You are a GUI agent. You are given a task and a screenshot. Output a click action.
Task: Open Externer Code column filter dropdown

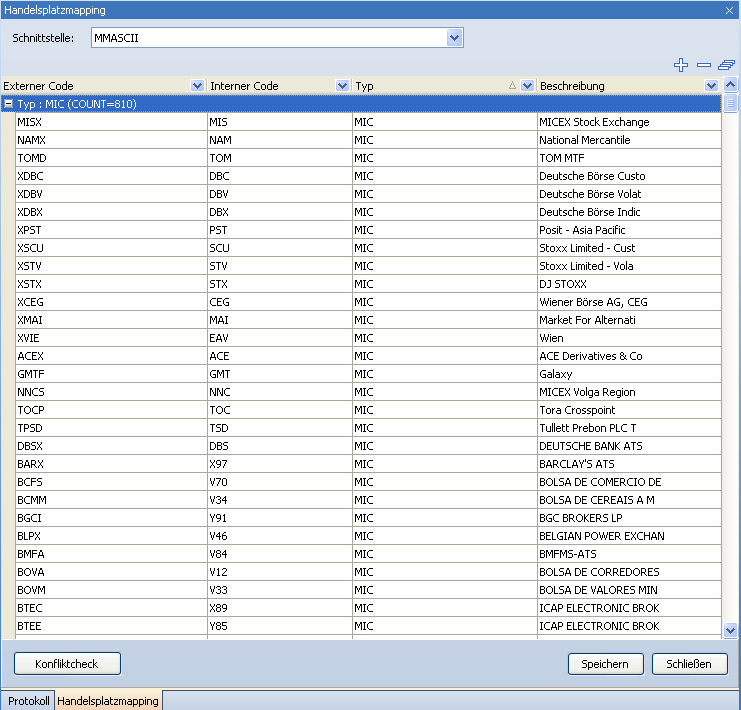(x=197, y=86)
